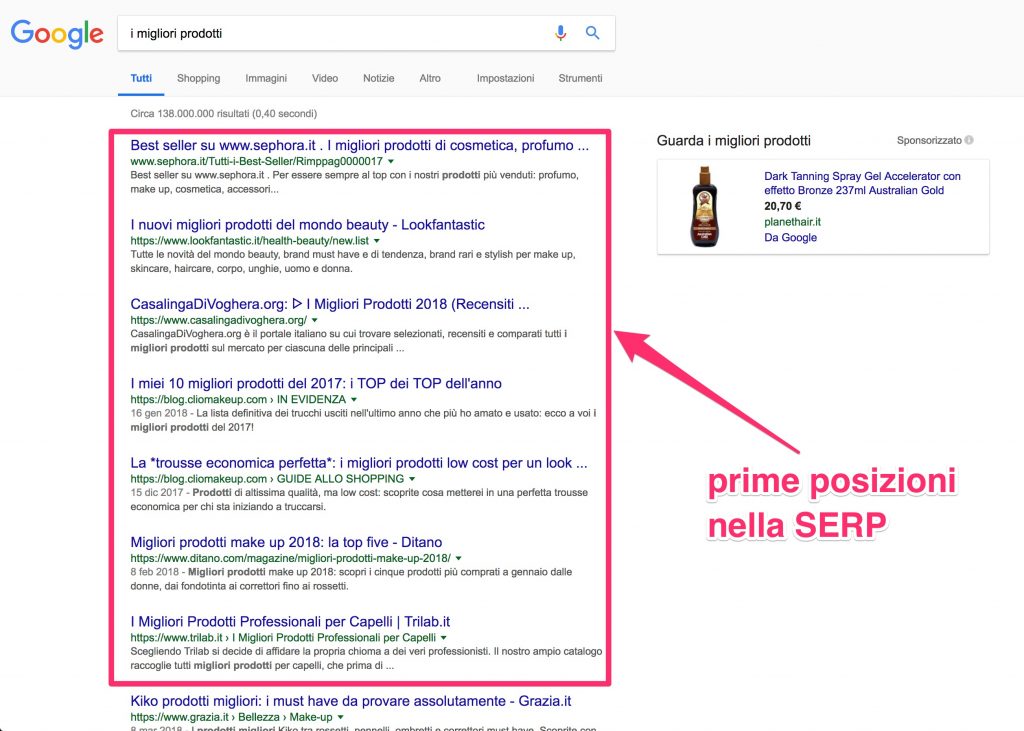Viewport: 1024px width, 731px height.
Task: Click the Sponsorizzato info icon
Action: coord(969,140)
